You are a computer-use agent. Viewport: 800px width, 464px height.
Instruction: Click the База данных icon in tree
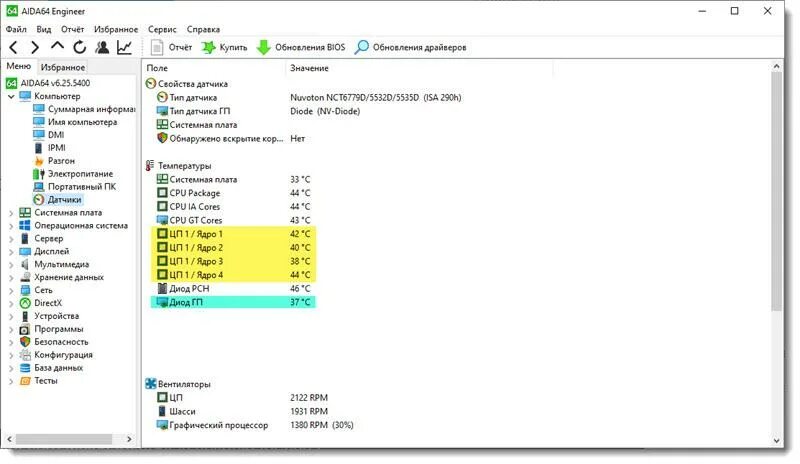click(x=25, y=368)
